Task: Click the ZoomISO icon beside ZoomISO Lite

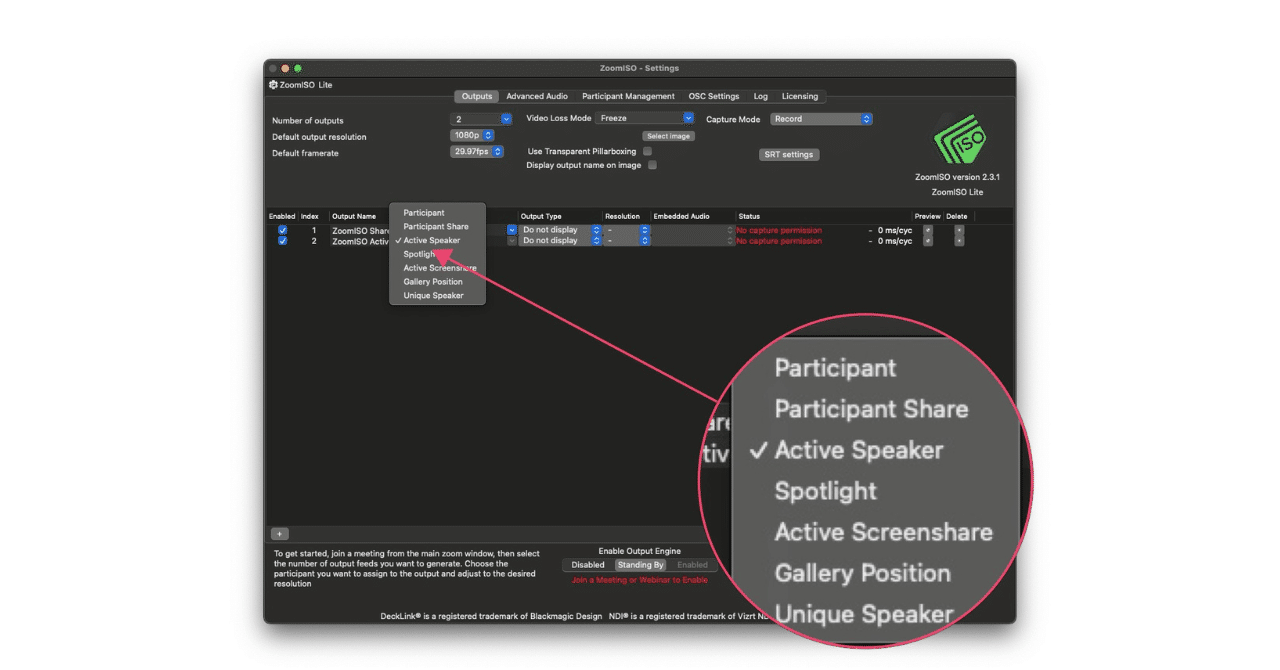Action: pyautogui.click(x=272, y=85)
